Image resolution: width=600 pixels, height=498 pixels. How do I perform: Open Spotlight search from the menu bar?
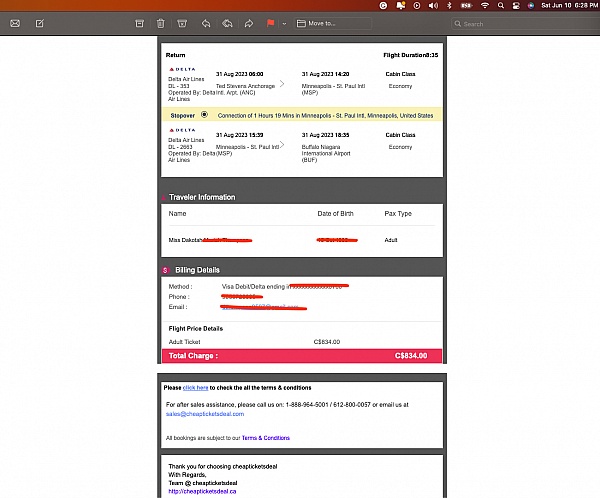pos(501,5)
